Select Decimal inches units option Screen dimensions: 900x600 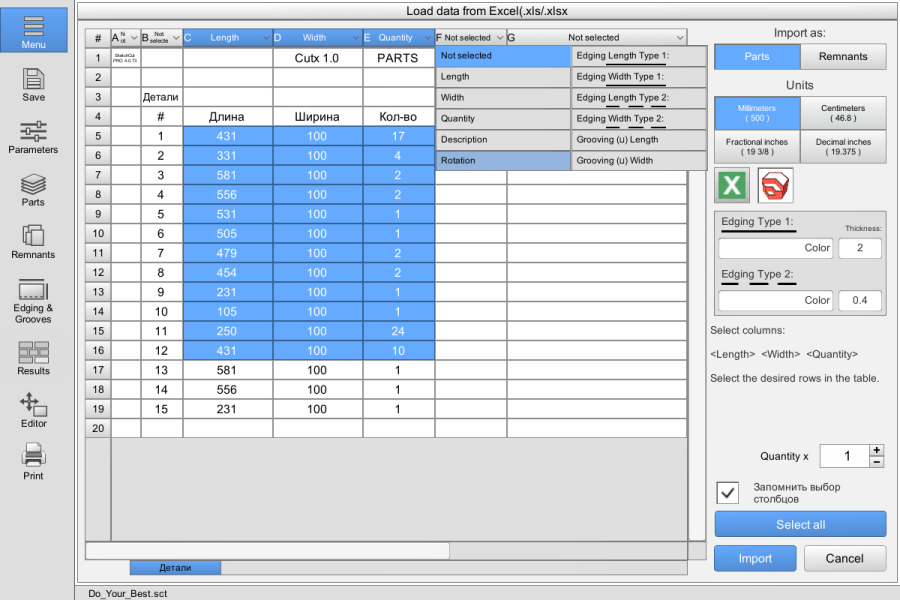pyautogui.click(x=843, y=147)
